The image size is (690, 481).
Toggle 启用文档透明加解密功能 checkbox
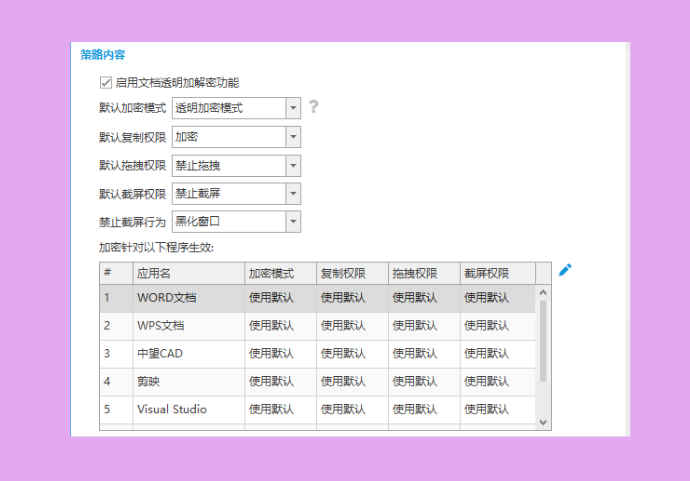(106, 82)
